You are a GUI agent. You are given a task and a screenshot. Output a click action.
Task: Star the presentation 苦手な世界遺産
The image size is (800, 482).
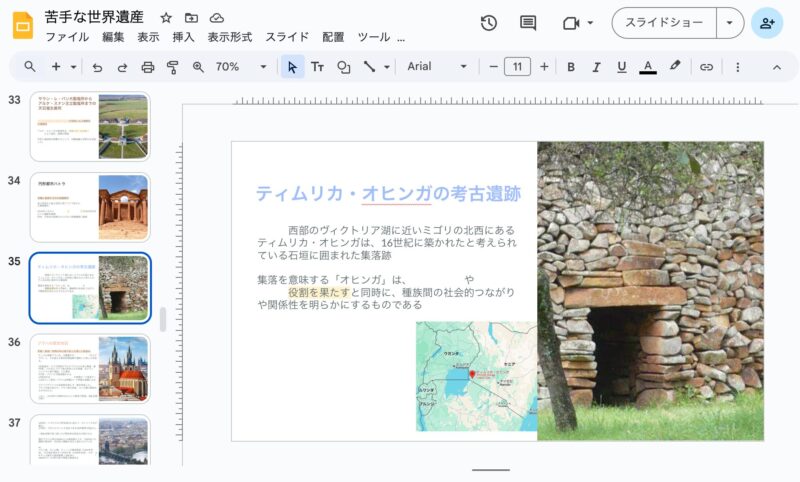point(166,18)
